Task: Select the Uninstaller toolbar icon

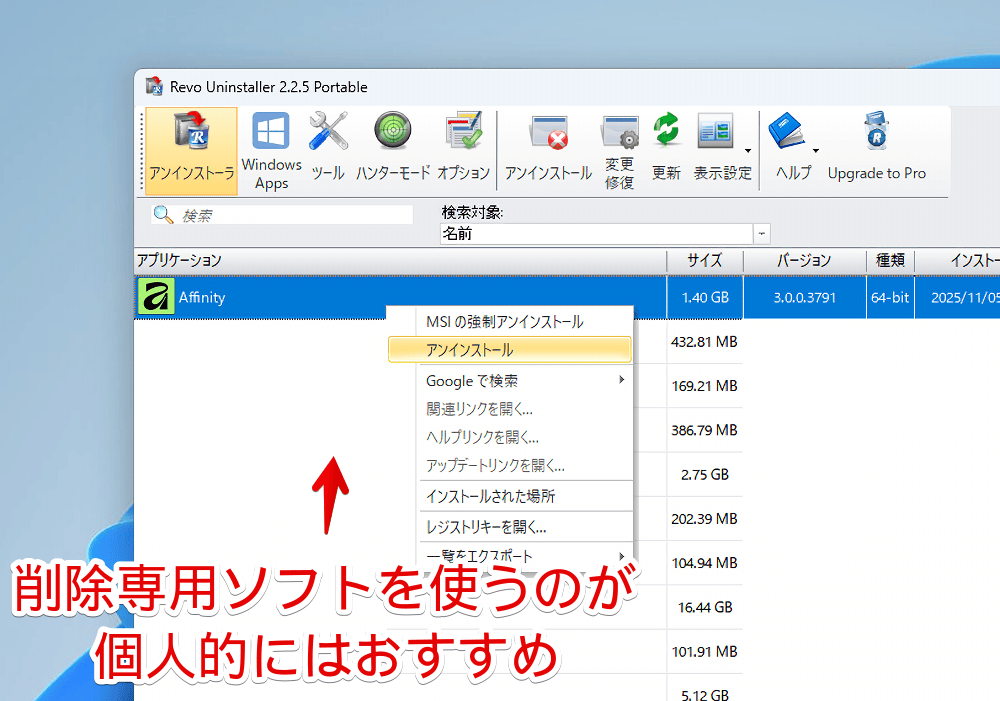Action: (x=191, y=150)
